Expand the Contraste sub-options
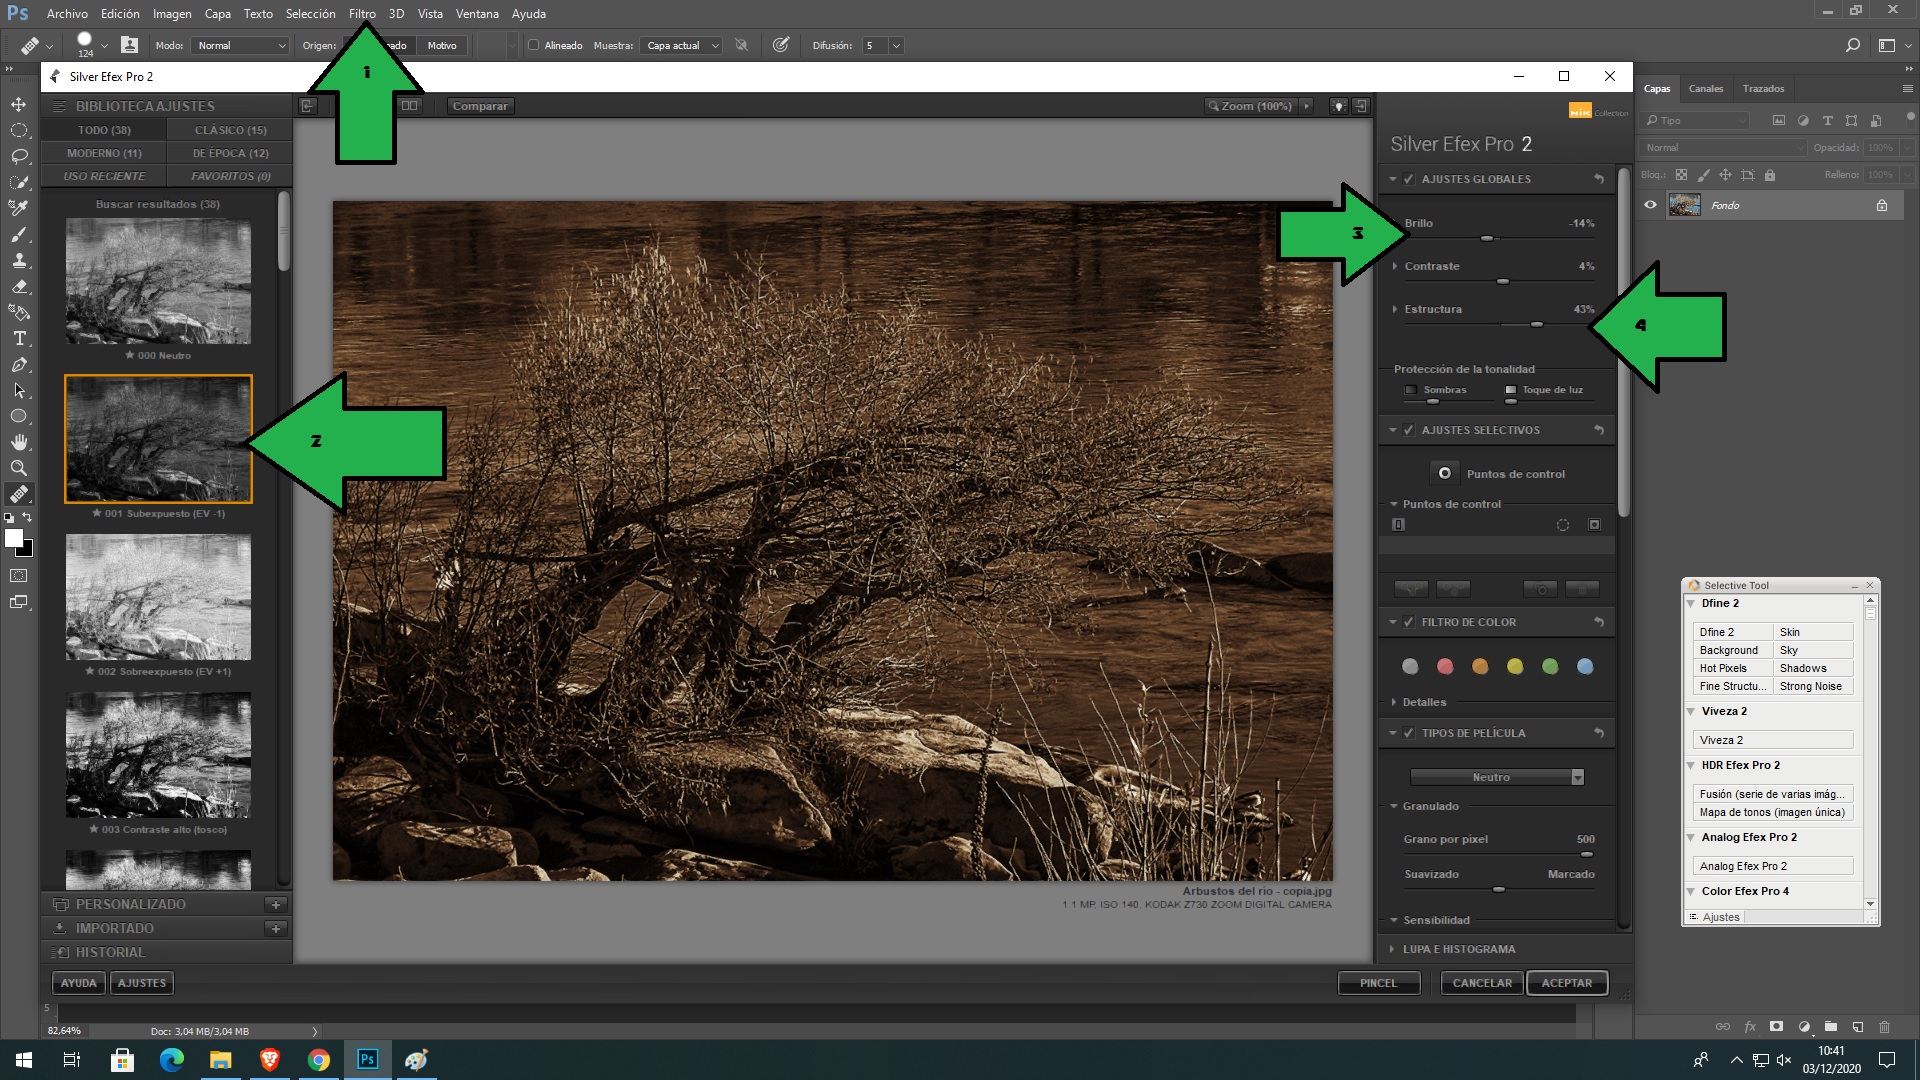Screen dimensions: 1920x1080 point(1395,266)
